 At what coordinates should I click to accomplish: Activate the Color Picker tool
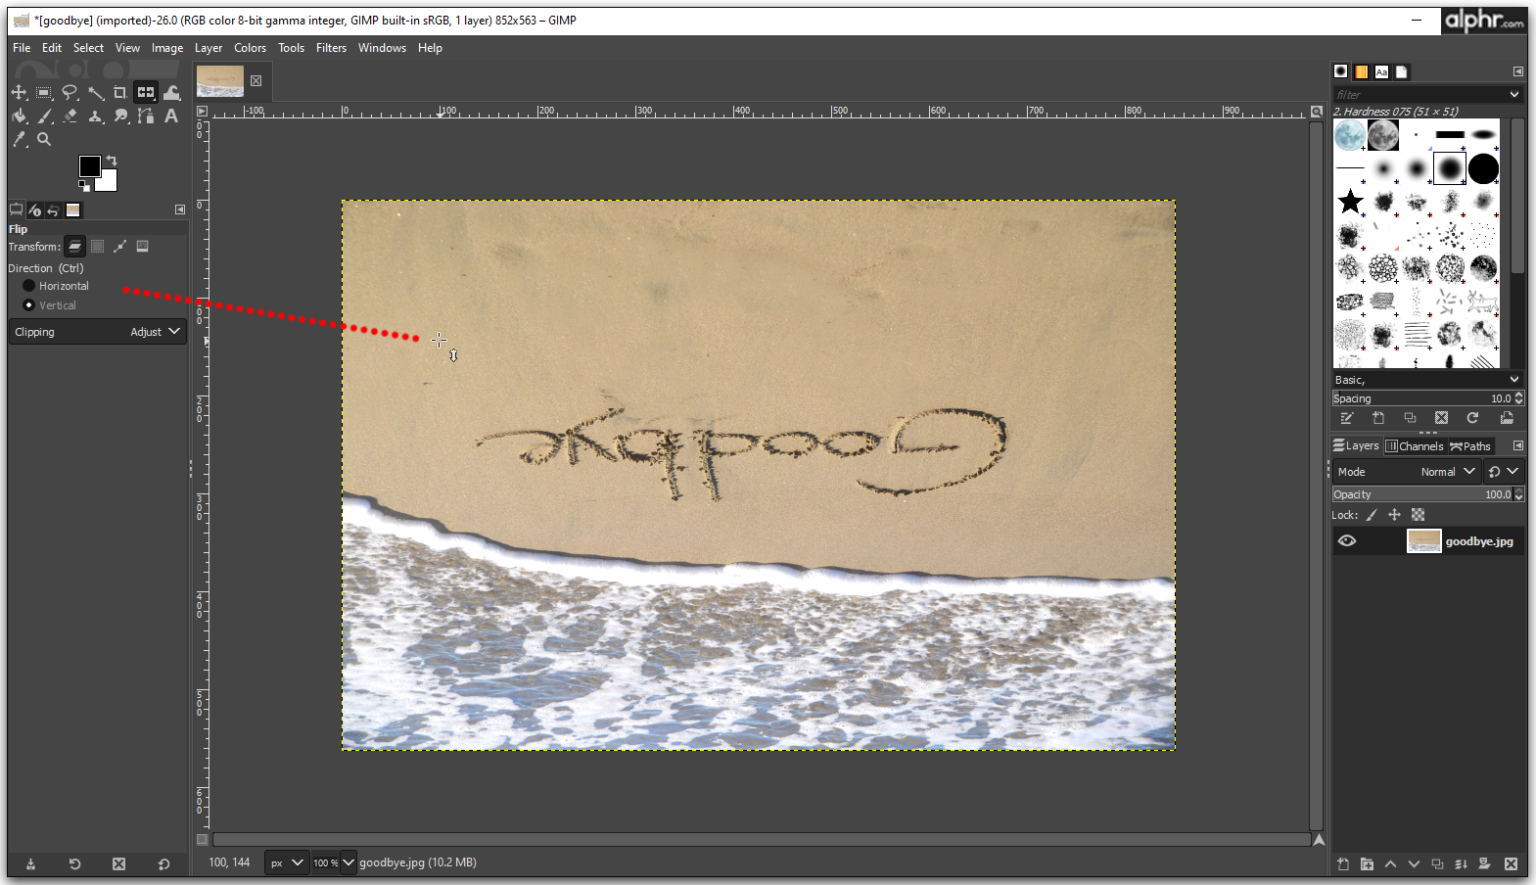[19, 139]
